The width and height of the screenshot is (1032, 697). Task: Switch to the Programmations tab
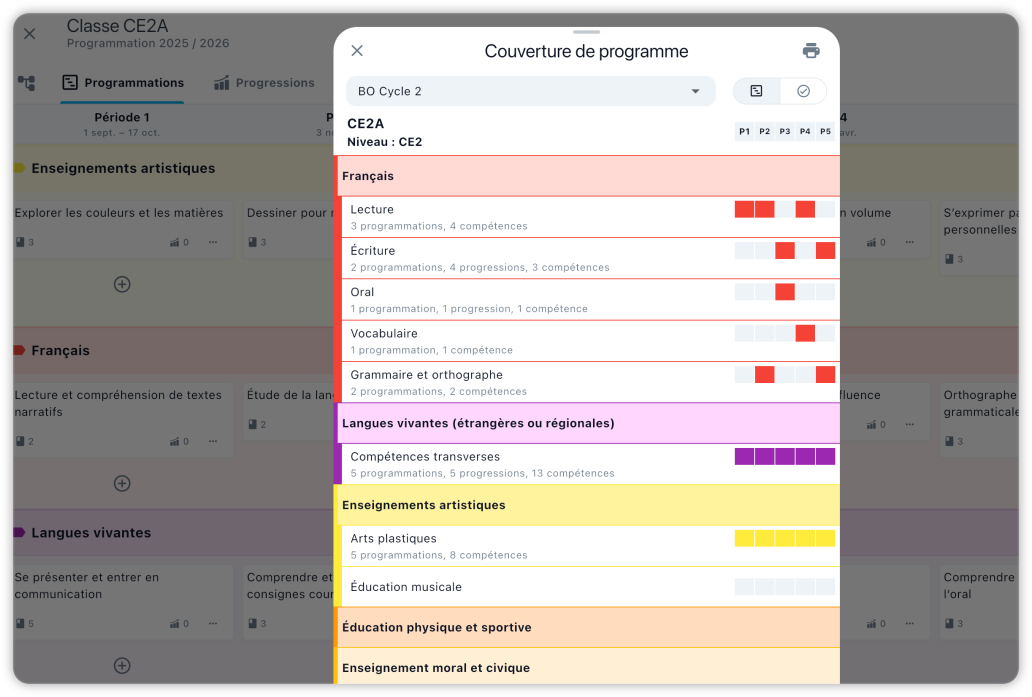coord(123,83)
